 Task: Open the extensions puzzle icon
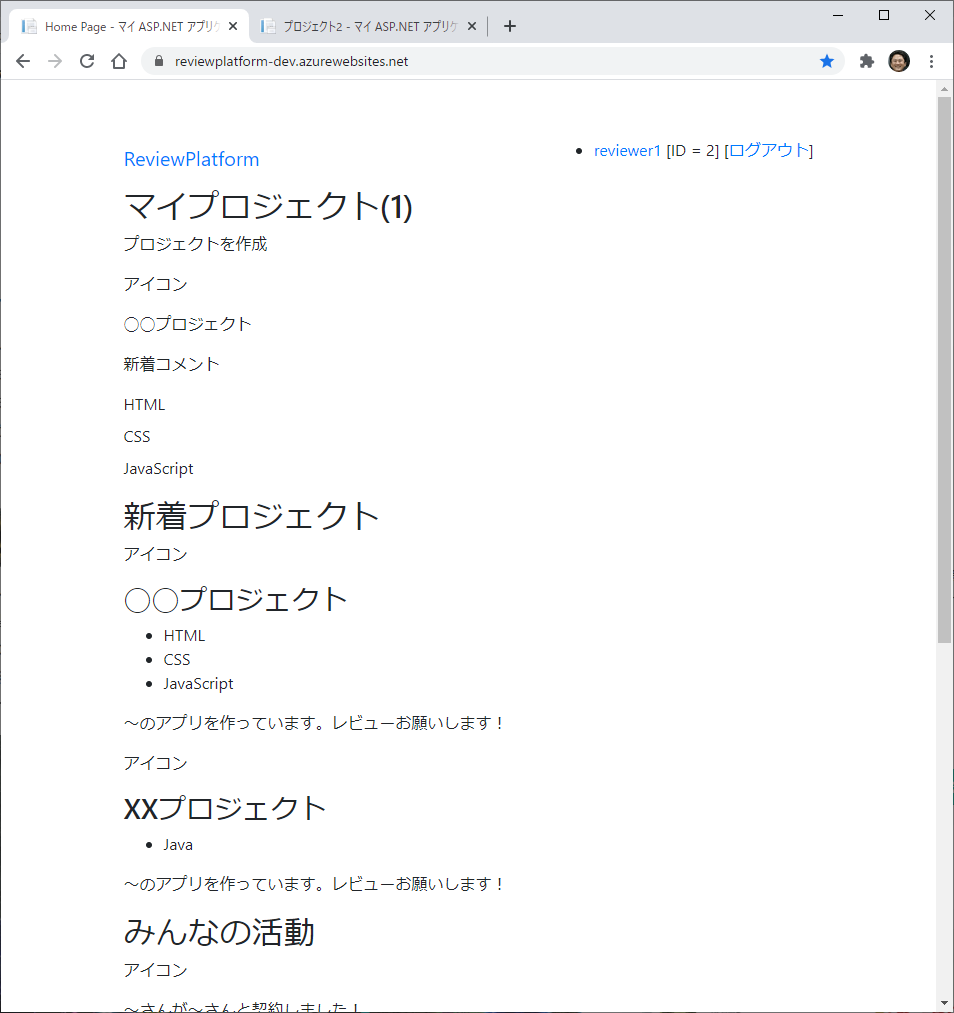pos(867,61)
